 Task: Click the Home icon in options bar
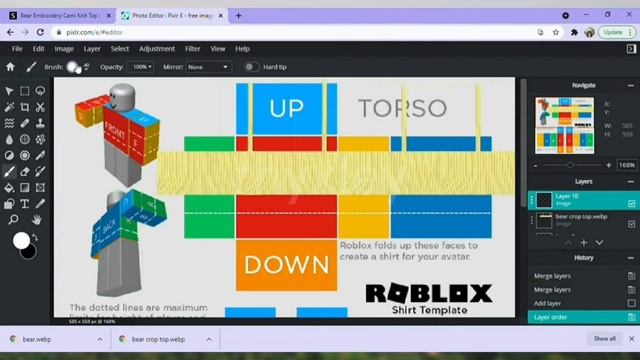pos(10,67)
